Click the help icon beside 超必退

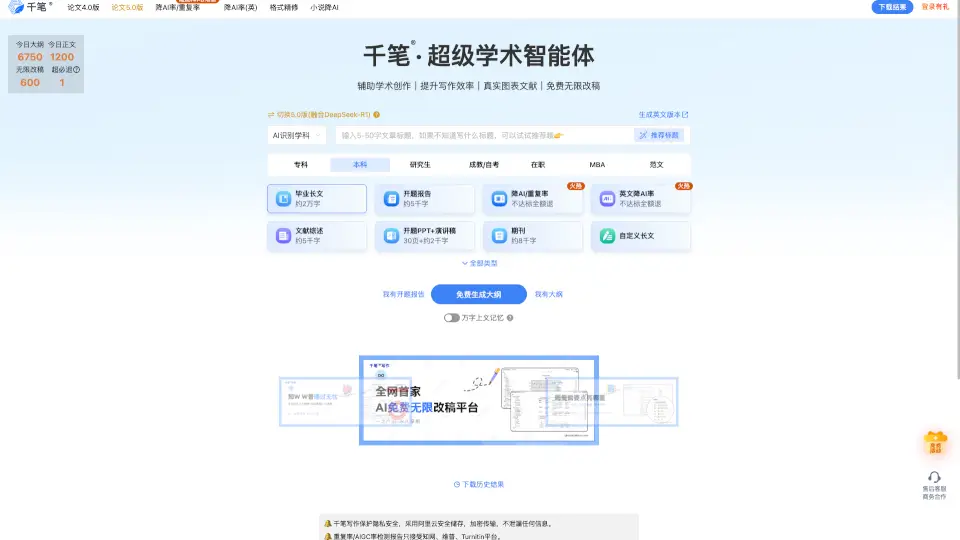[x=76, y=70]
